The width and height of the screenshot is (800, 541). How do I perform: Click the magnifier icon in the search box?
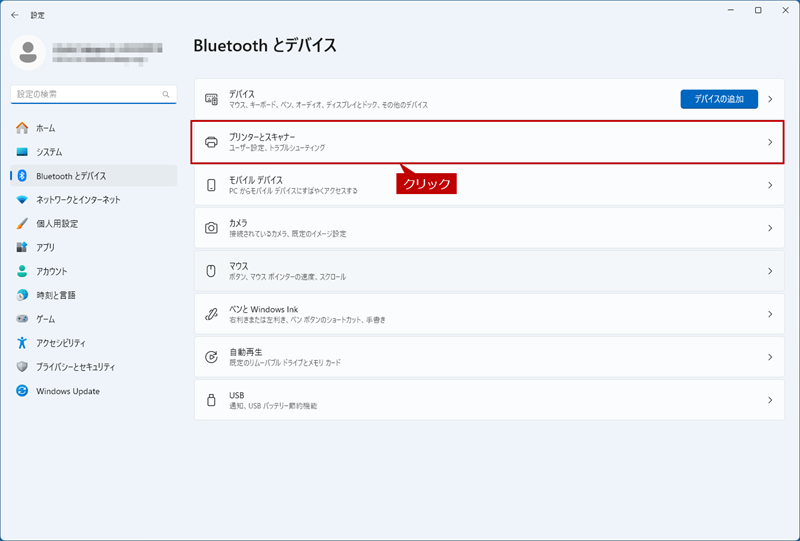point(166,94)
